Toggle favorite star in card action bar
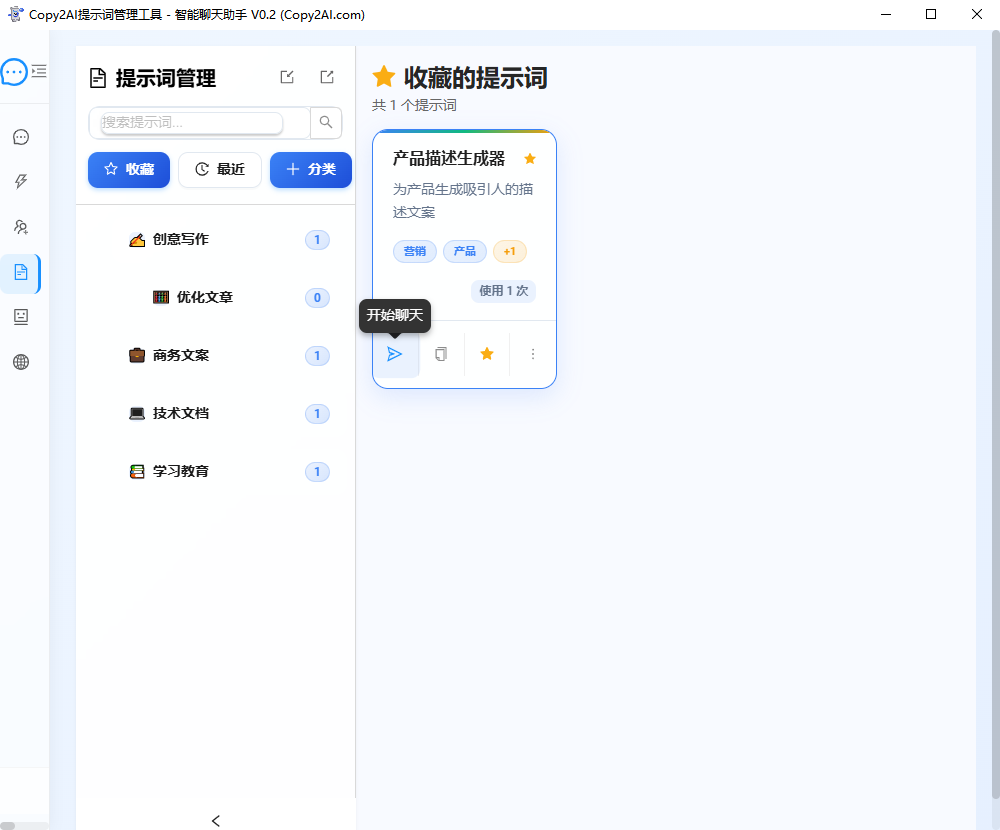Image resolution: width=1000 pixels, height=830 pixels. pyautogui.click(x=487, y=354)
